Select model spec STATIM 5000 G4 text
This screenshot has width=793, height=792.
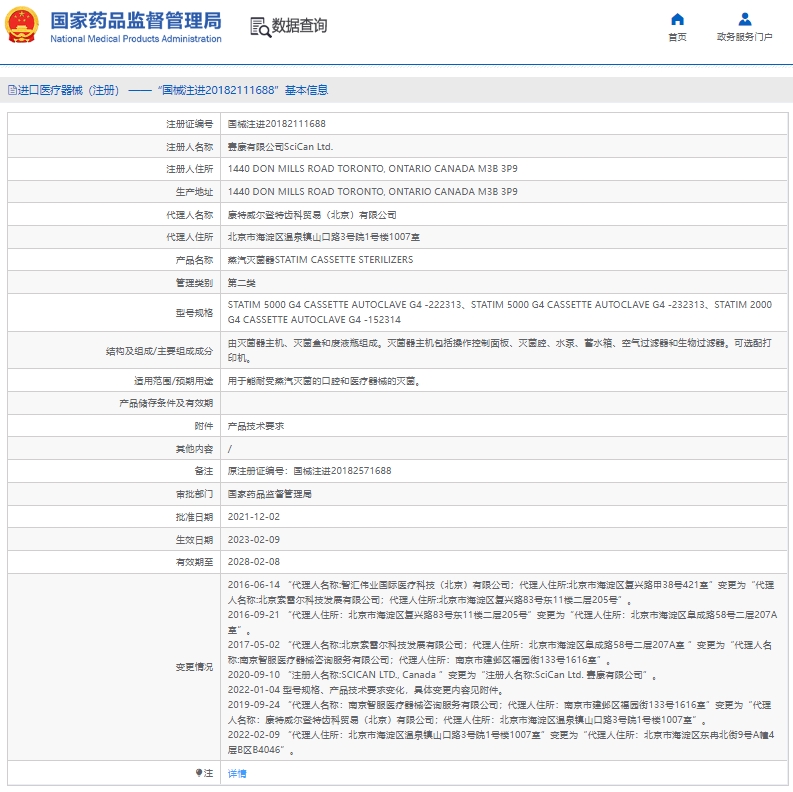coord(500,312)
